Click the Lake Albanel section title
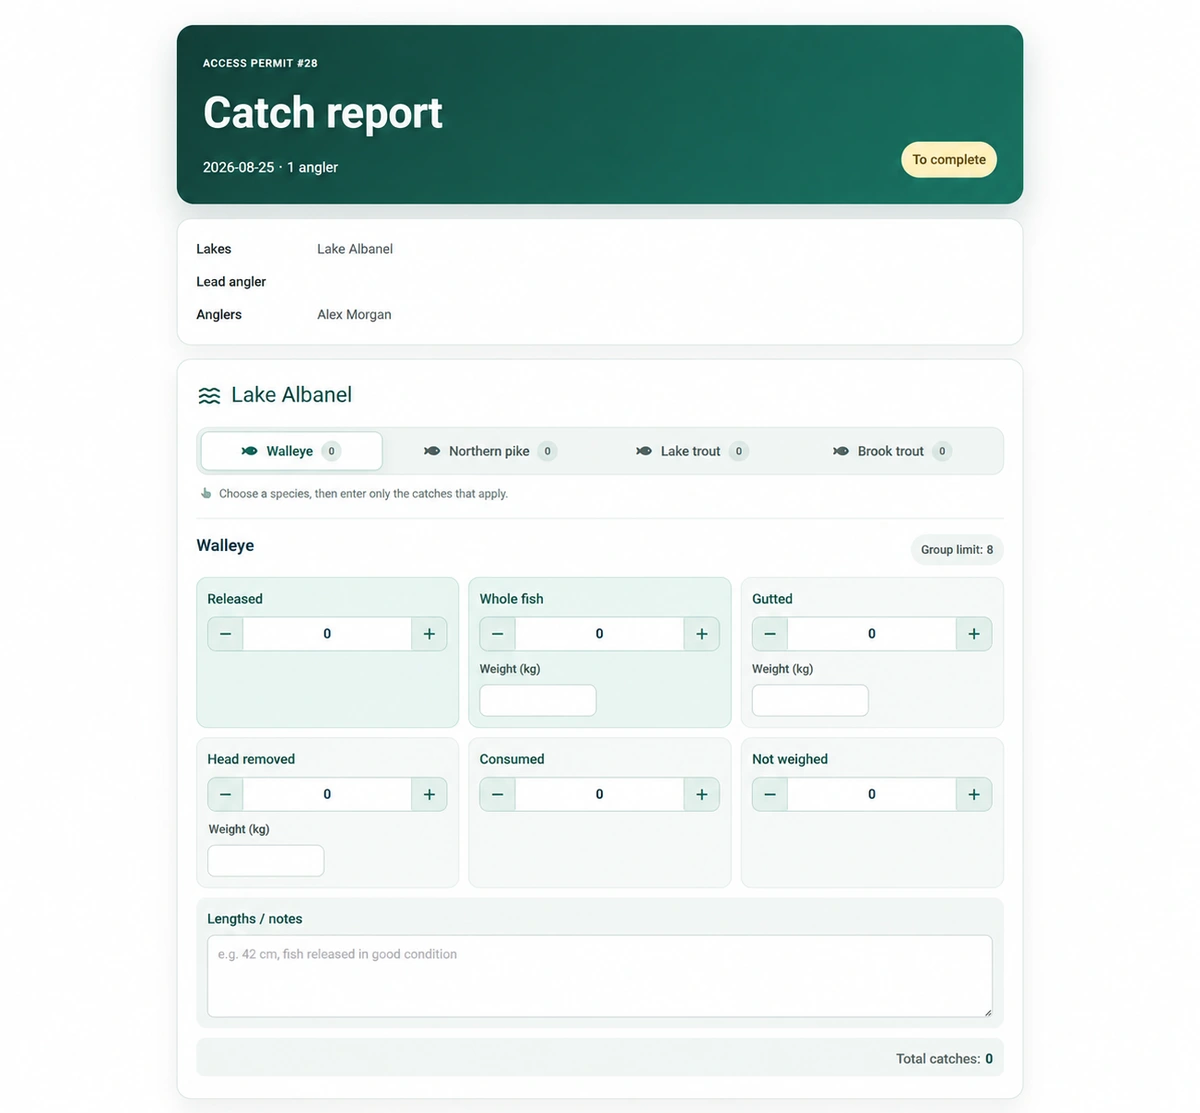This screenshot has height=1113, width=1200. (x=291, y=395)
